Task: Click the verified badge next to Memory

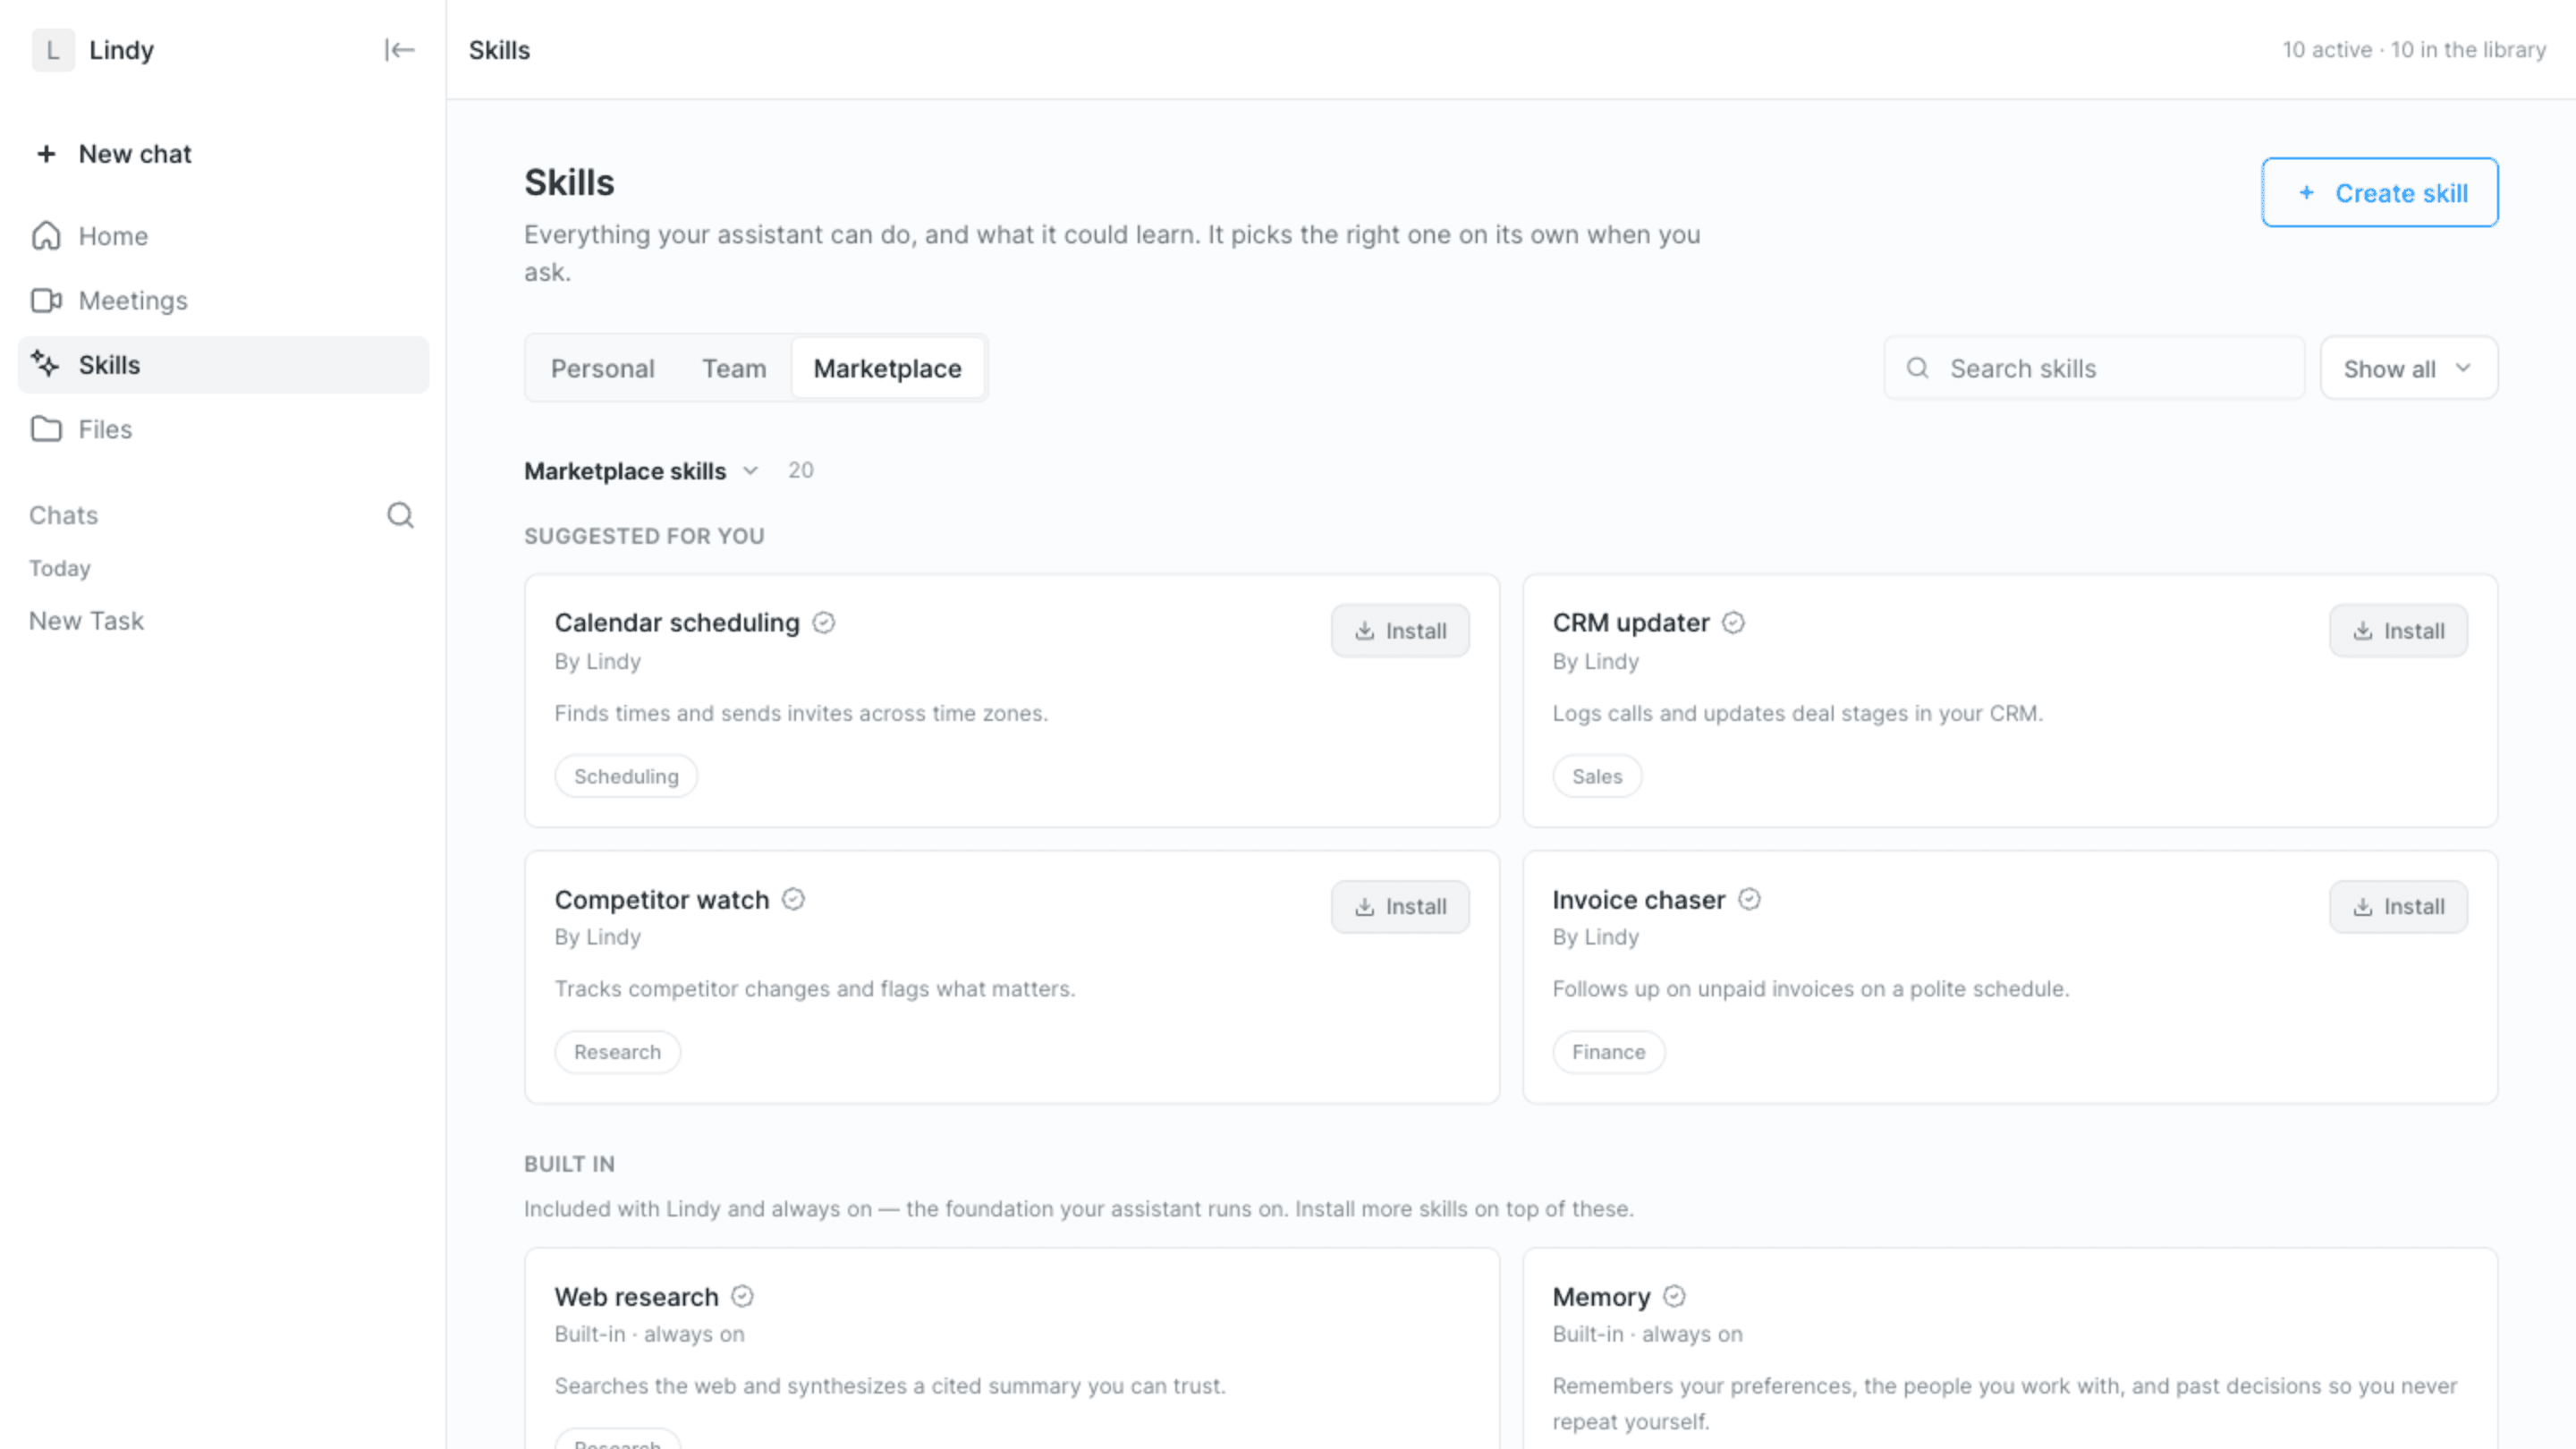Action: pos(1674,1297)
